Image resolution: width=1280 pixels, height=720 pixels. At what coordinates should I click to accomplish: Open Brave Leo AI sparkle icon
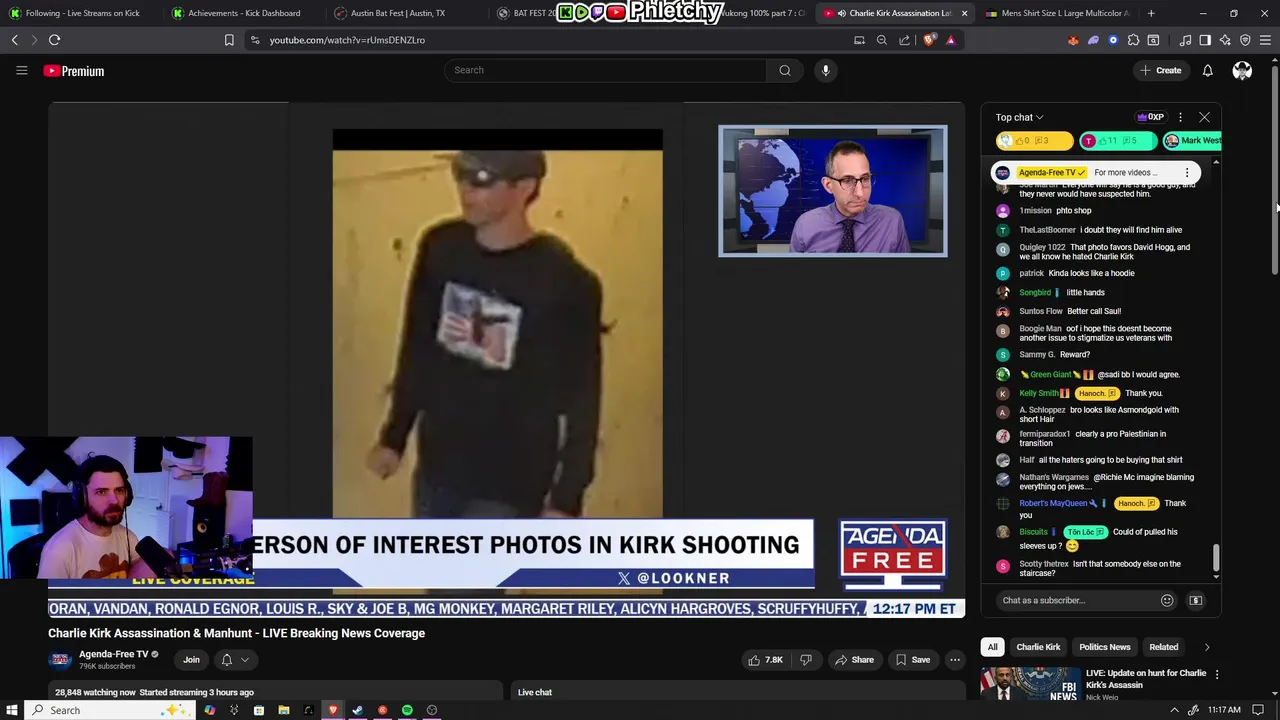(1225, 40)
